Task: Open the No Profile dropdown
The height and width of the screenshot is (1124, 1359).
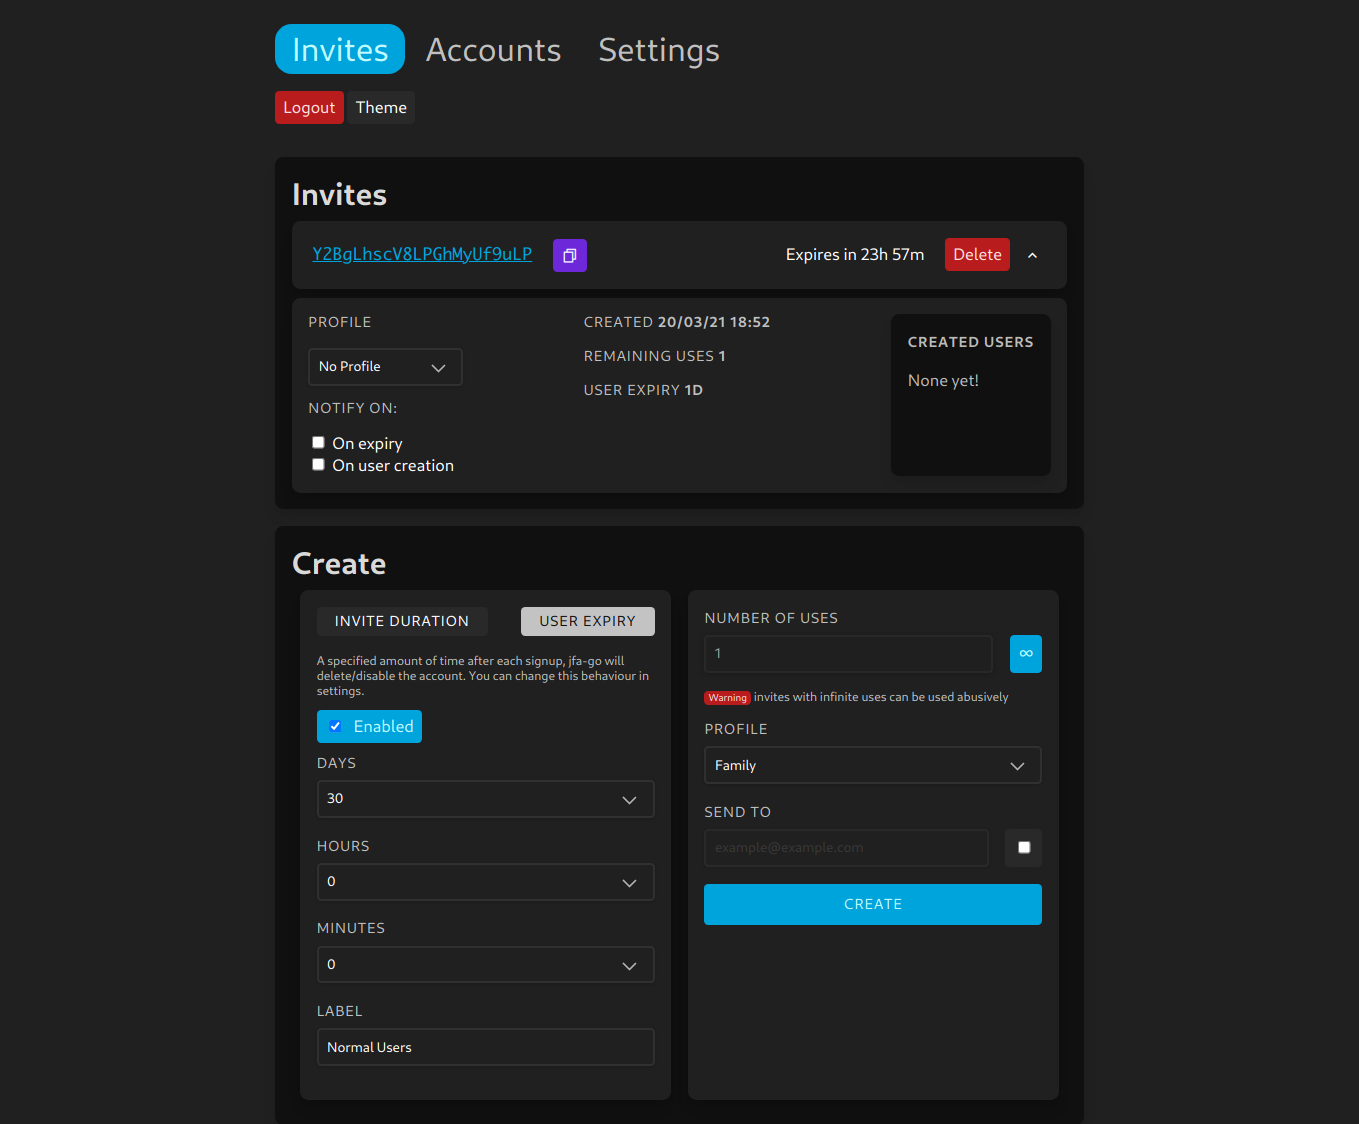Action: (x=385, y=366)
